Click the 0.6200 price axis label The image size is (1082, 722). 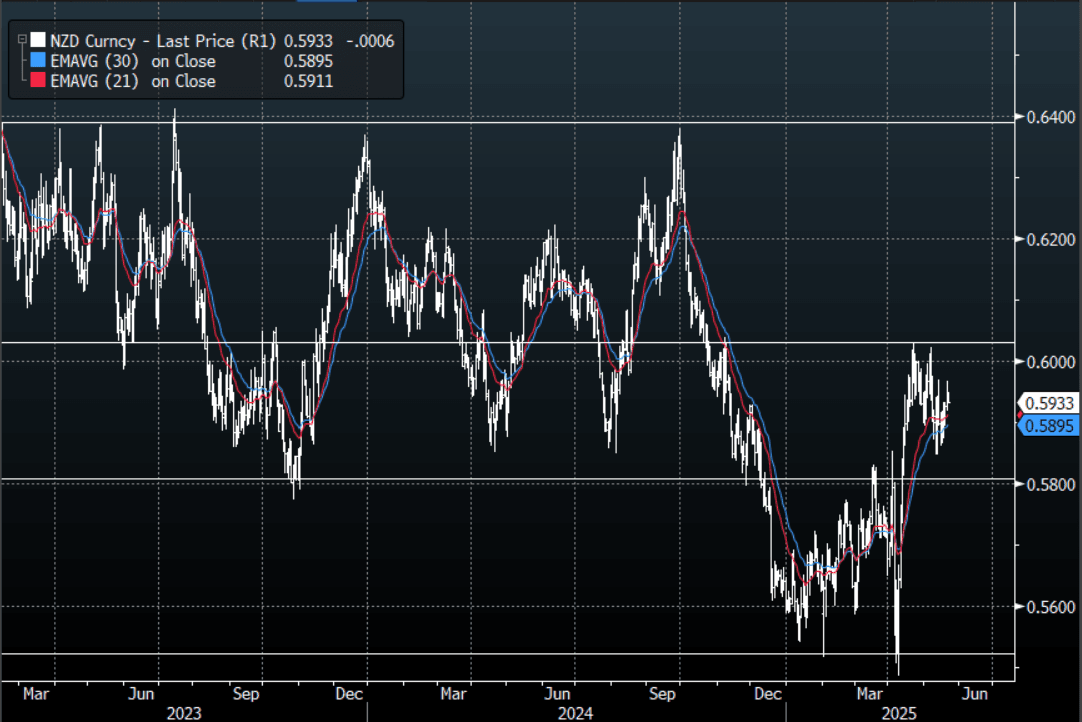1044,240
